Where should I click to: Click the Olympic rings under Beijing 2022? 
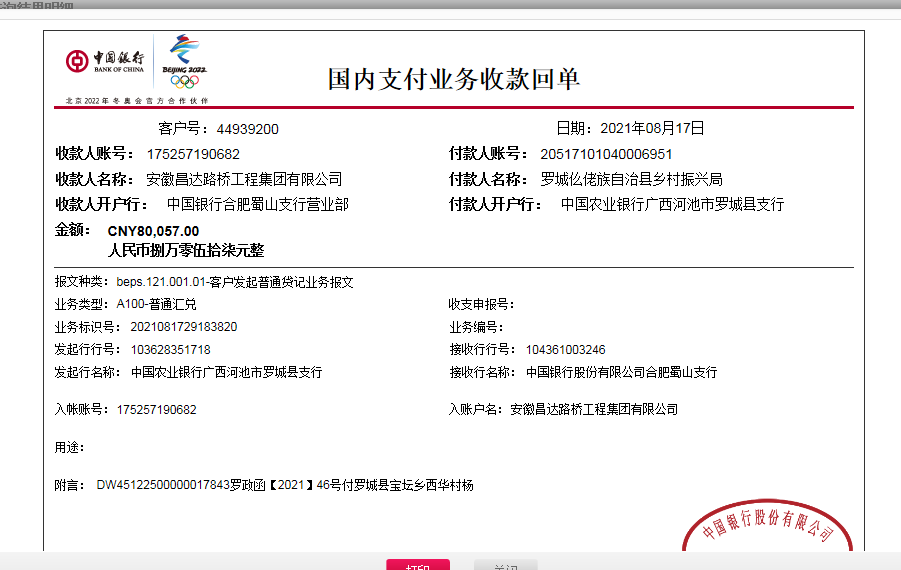click(x=184, y=81)
